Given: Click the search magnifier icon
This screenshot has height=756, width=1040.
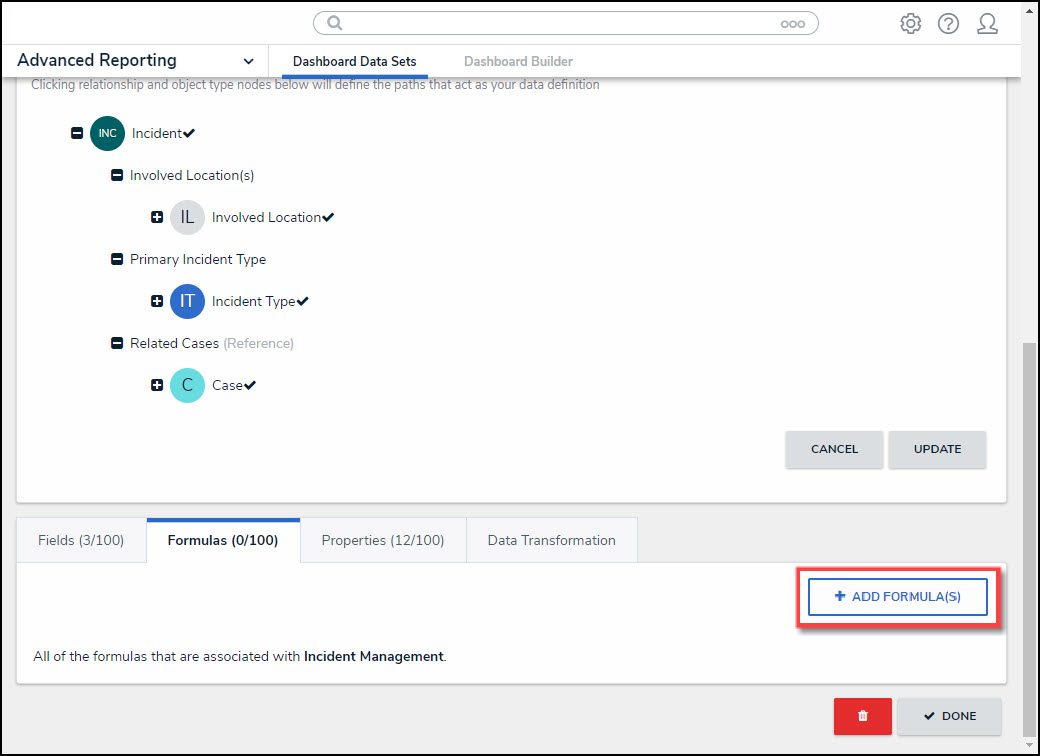Looking at the screenshot, I should point(334,23).
